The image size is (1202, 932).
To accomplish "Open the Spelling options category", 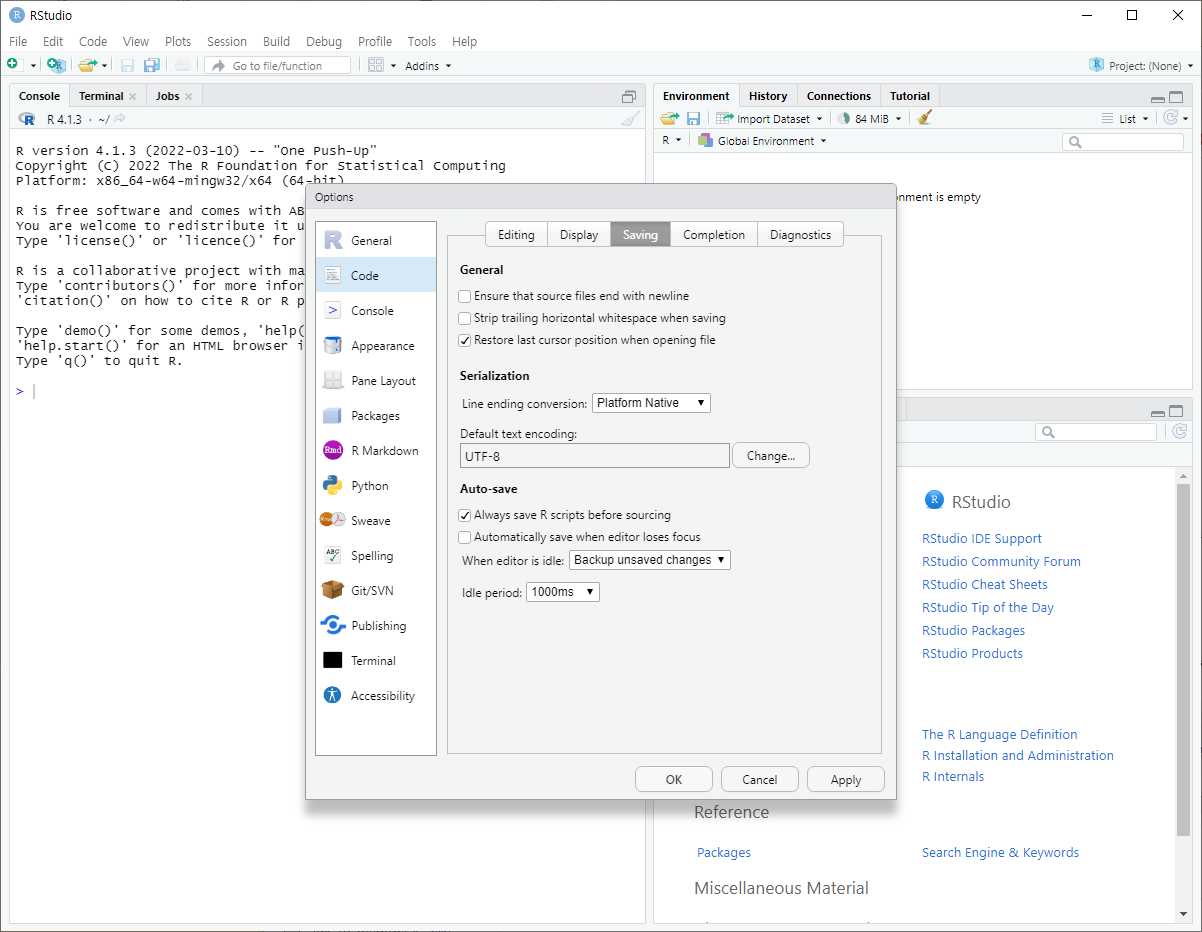I will click(x=376, y=556).
